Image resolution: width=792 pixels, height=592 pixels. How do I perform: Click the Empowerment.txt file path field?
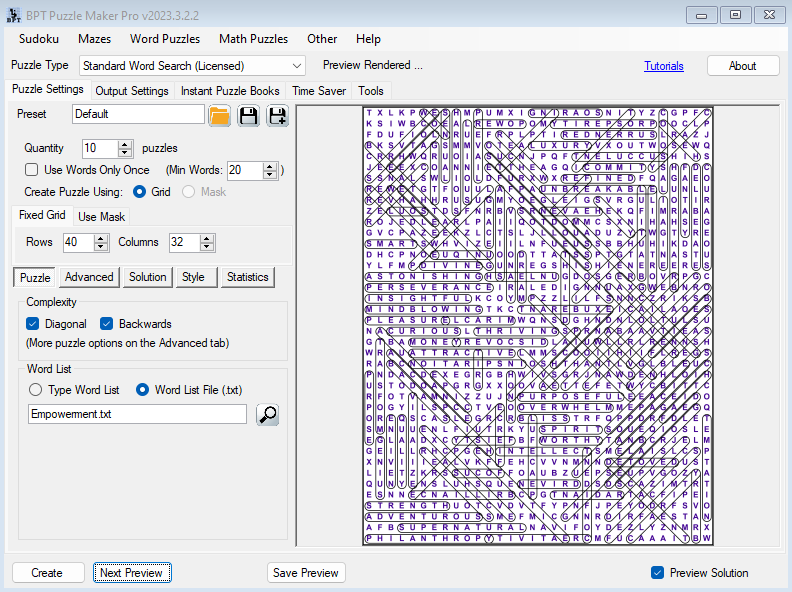(137, 414)
